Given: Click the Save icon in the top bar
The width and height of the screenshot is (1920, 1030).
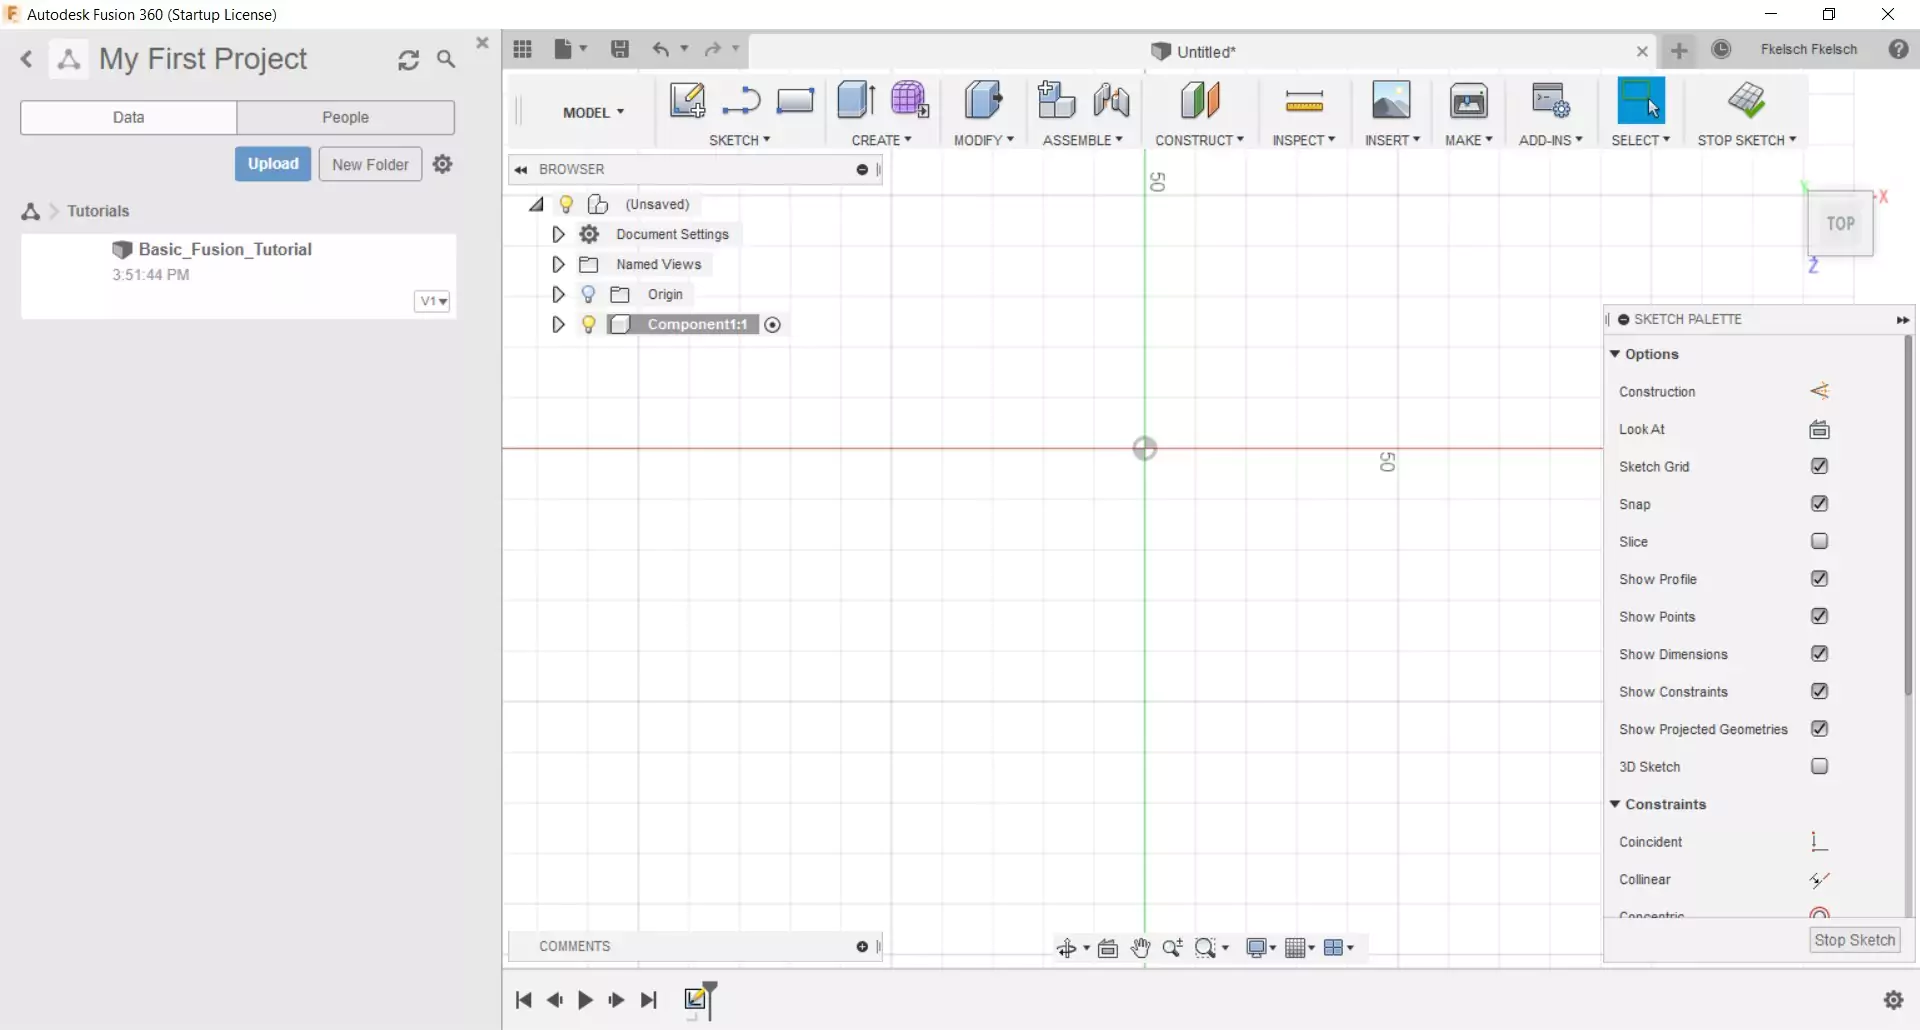Looking at the screenshot, I should pos(620,49).
